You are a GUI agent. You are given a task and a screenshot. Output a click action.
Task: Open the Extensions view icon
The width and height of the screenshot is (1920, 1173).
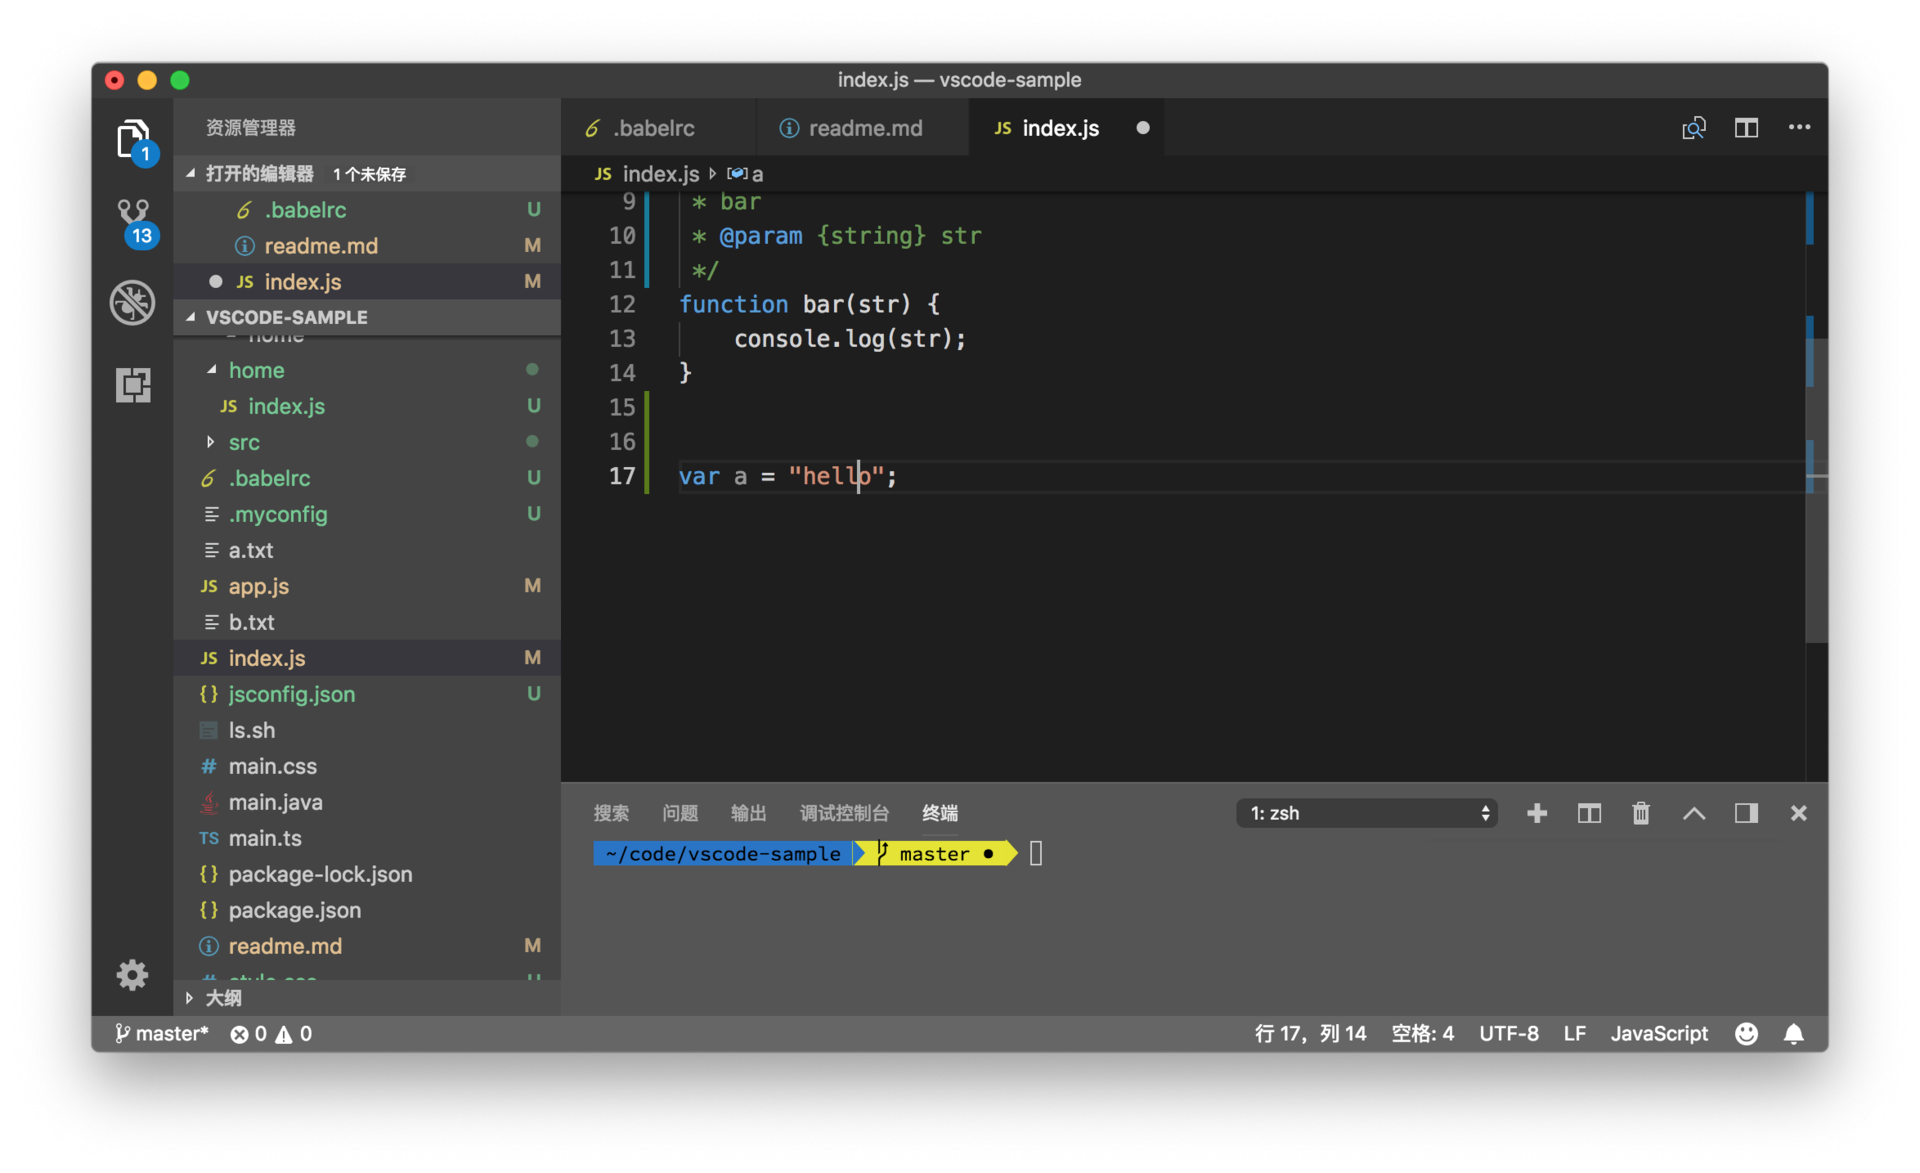pos(133,385)
